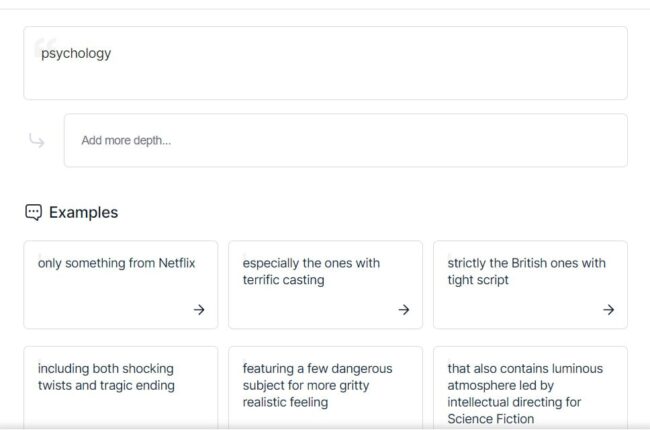This screenshot has width=650, height=430.
Task: Click the empty right end of the depth field
Action: tap(560, 140)
